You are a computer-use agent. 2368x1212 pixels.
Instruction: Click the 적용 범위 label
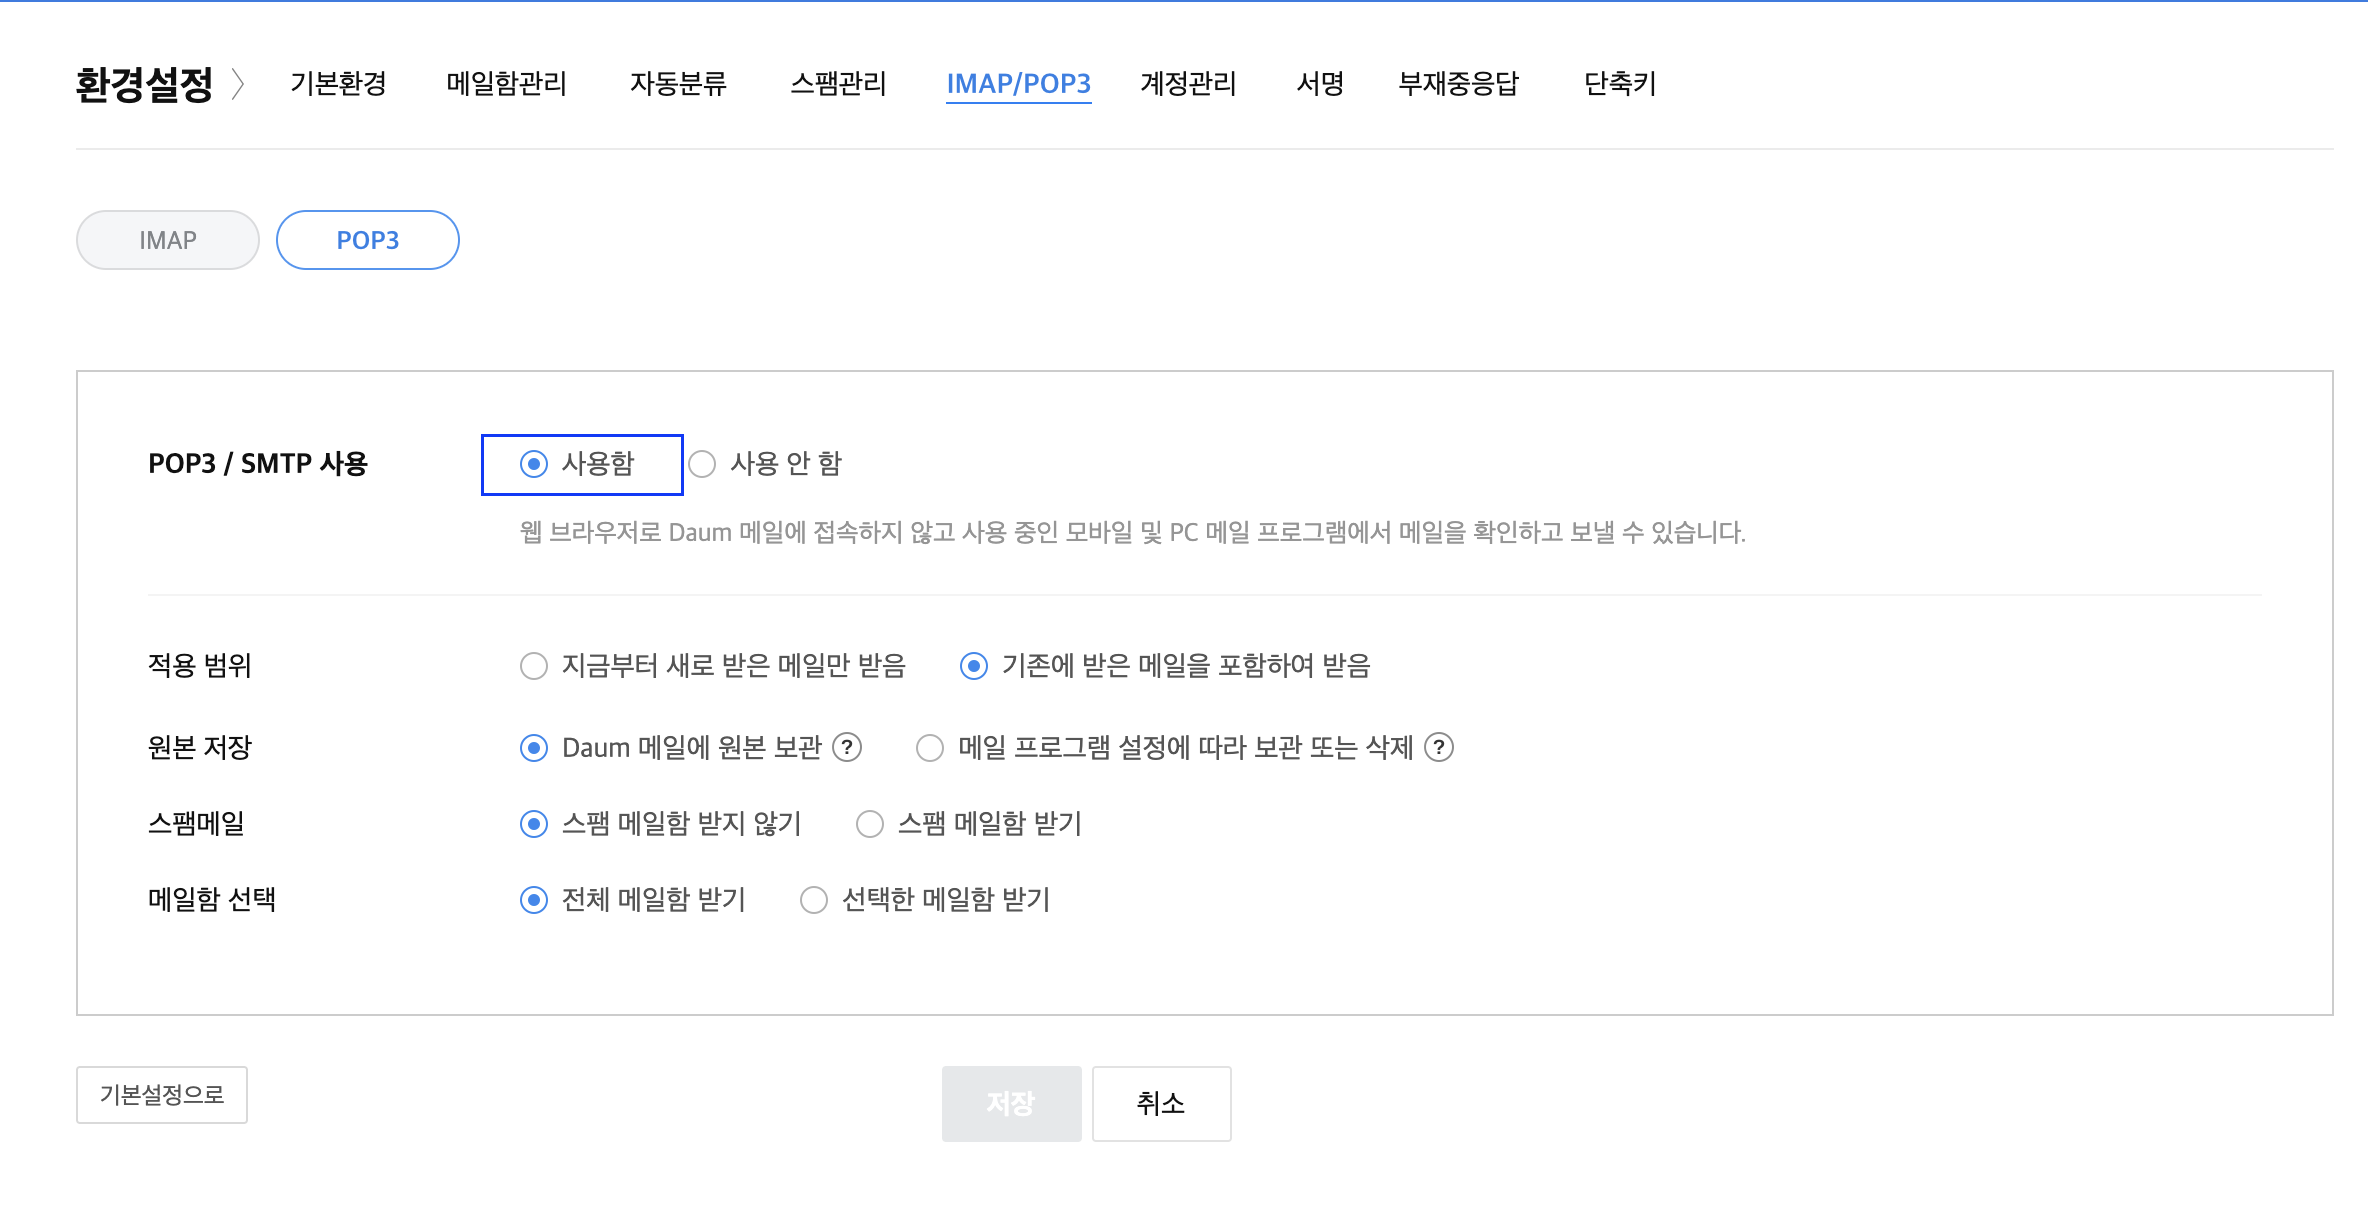pos(200,666)
